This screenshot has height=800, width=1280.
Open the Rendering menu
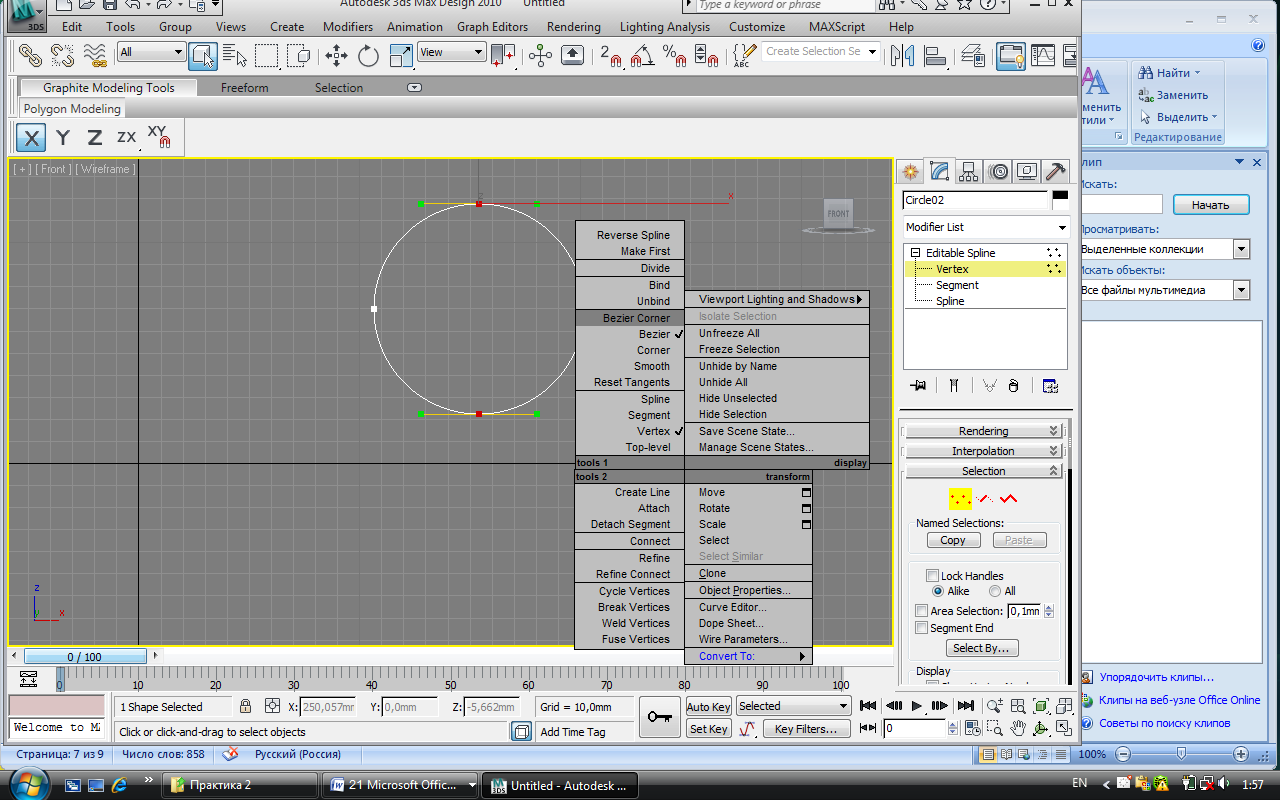574,27
